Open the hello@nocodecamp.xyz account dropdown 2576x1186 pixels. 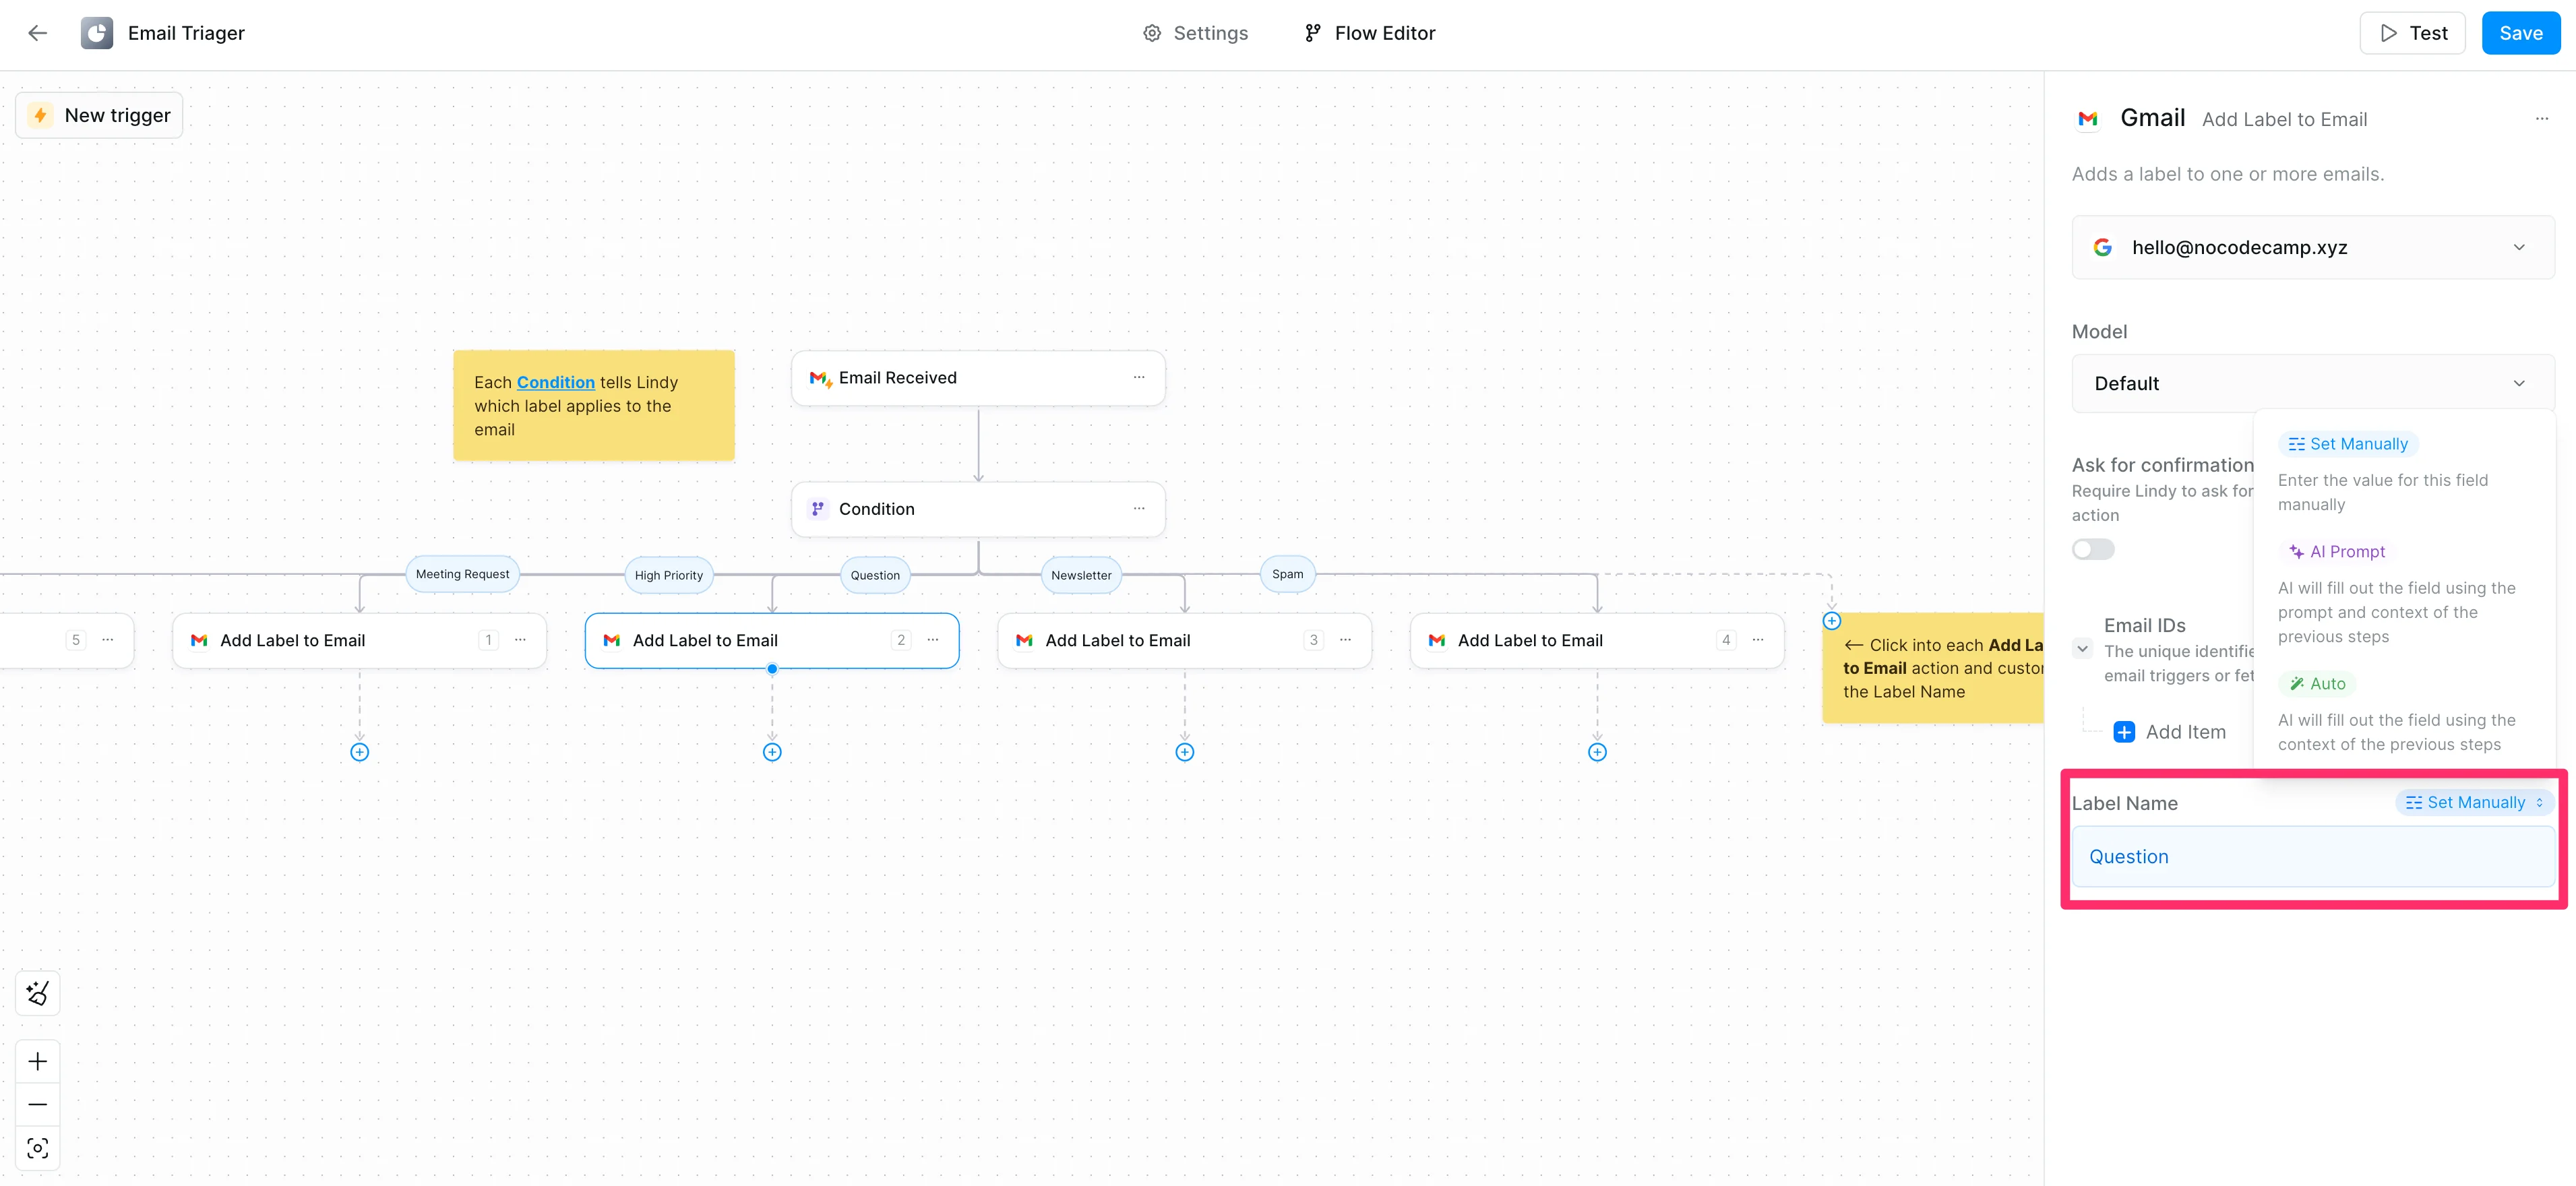click(x=2312, y=247)
